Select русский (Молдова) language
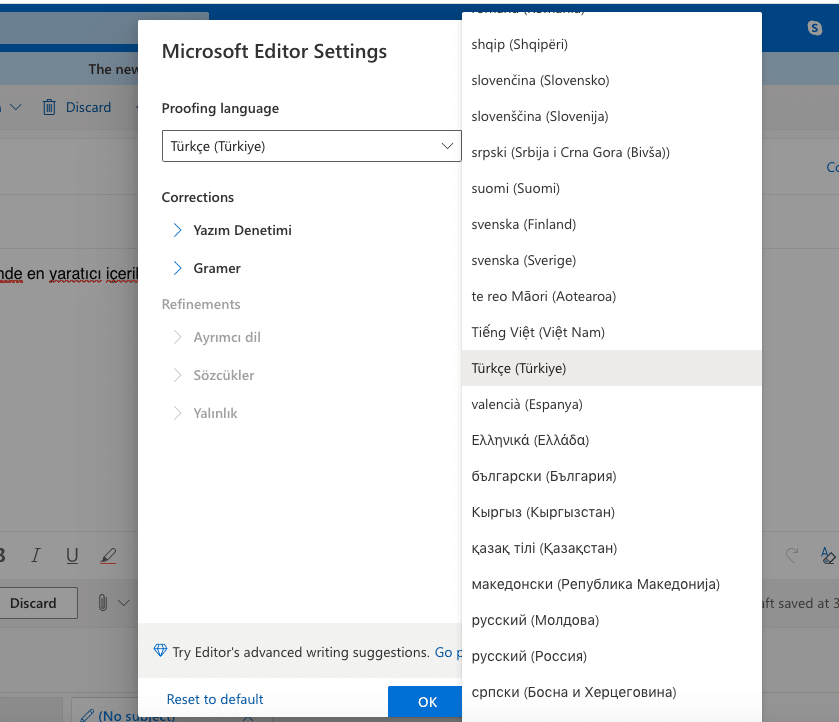This screenshot has height=722, width=839. tap(612, 620)
